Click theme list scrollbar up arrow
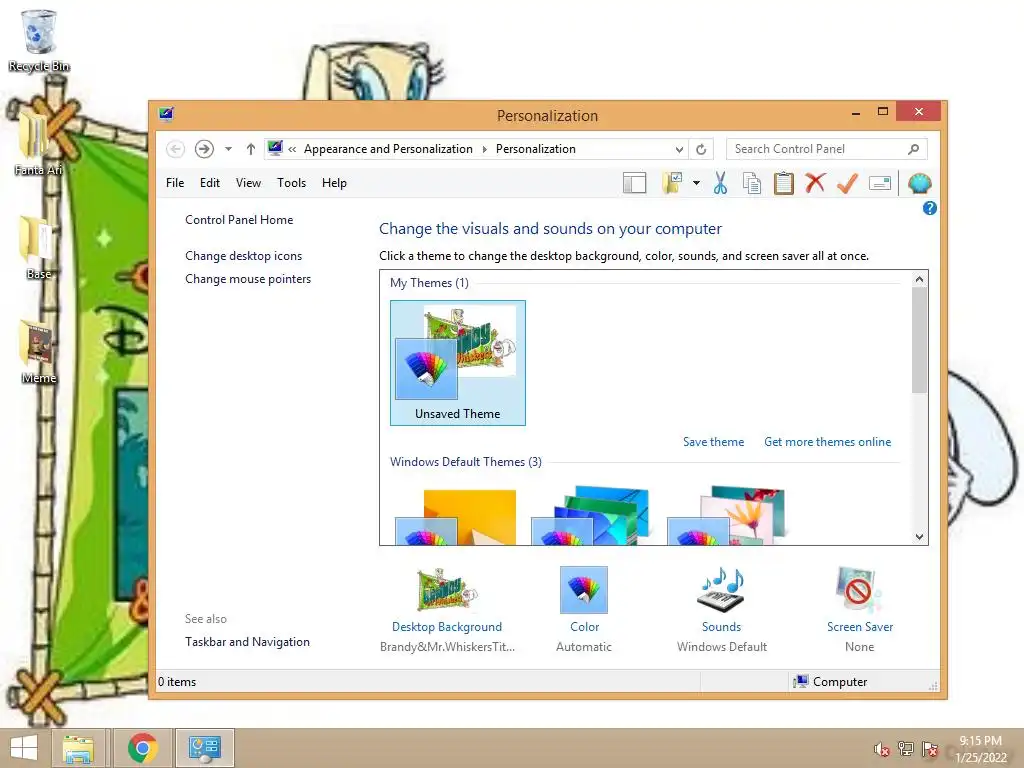This screenshot has height=768, width=1024. coord(920,280)
